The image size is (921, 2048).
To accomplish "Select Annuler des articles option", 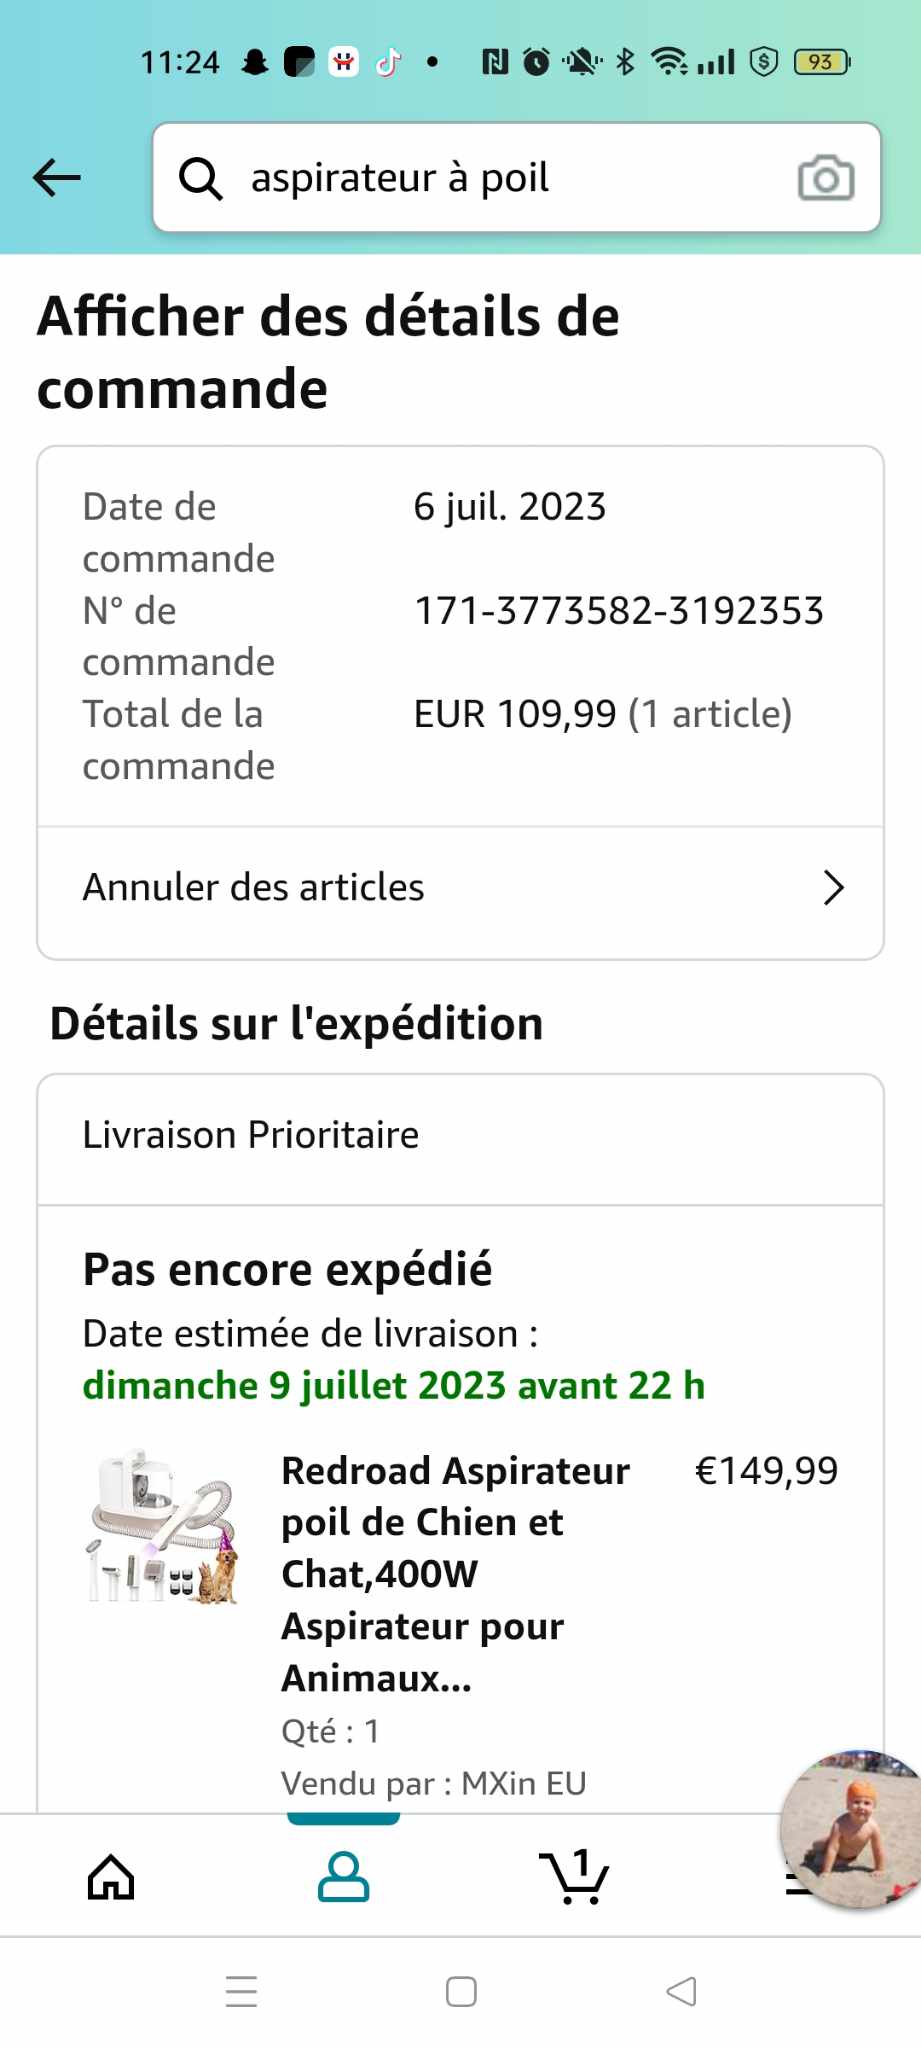I will [461, 888].
